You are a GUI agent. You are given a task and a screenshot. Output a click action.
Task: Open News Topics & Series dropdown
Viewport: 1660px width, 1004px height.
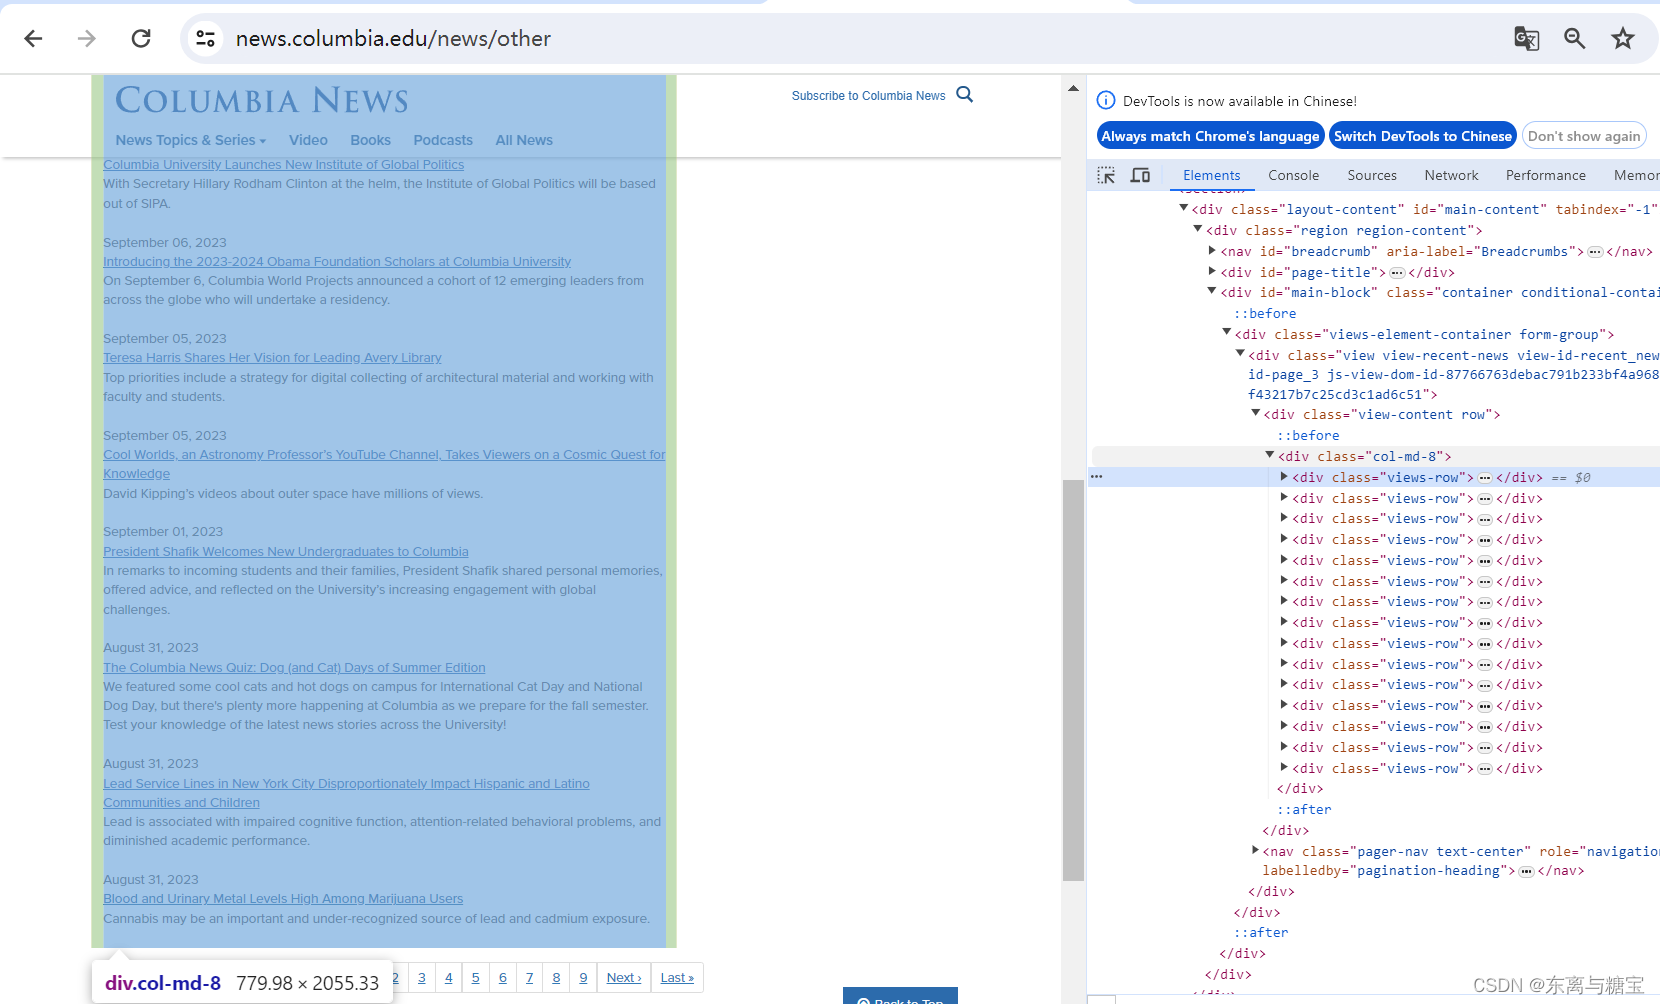pos(190,140)
